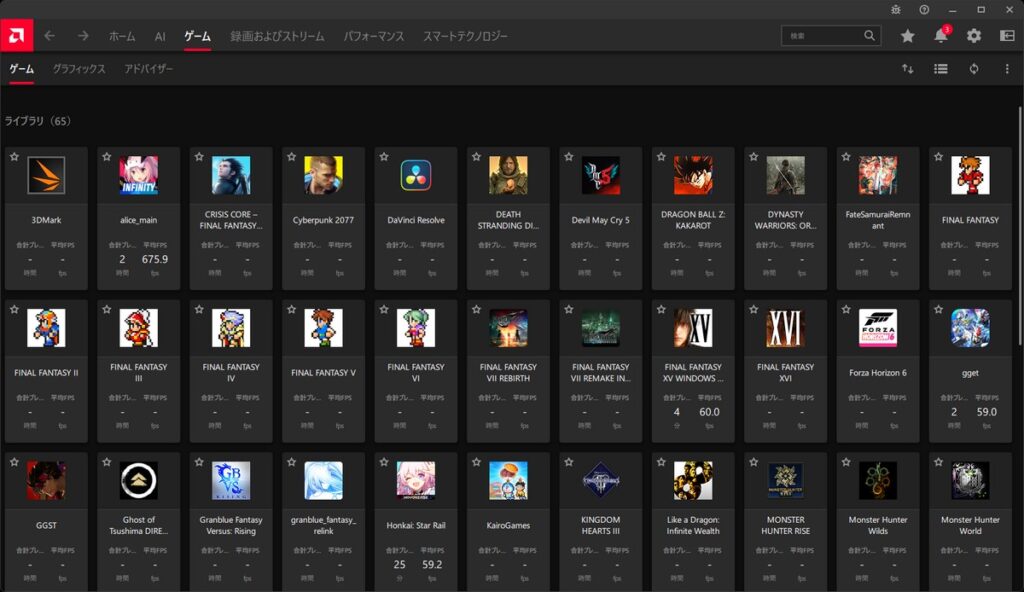1024x592 pixels.
Task: Open the FINAL FANTASY II sprite icon
Action: (x=46, y=328)
